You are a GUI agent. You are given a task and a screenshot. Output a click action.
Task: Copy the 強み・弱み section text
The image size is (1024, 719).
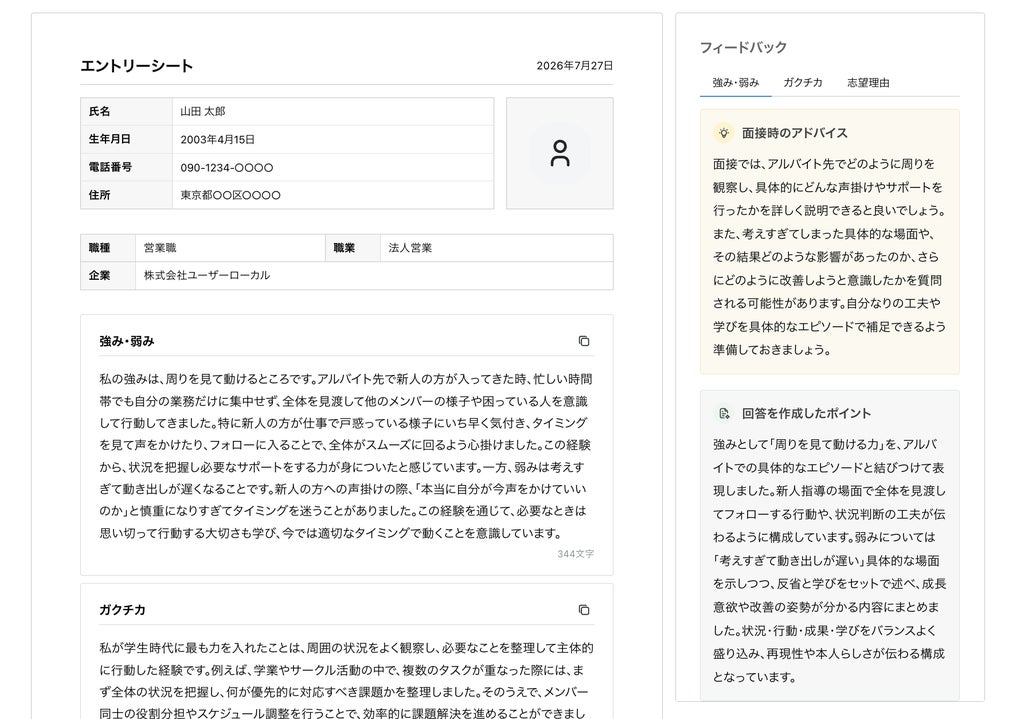pos(584,341)
